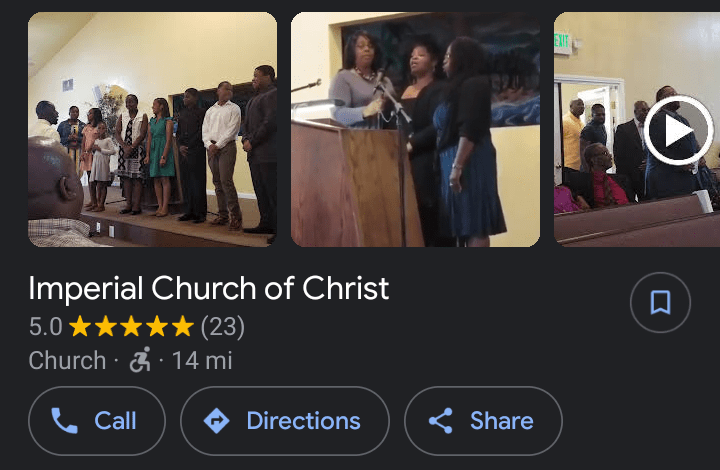Tap the Call button label
Viewport: 720px width, 470px height.
115,421
